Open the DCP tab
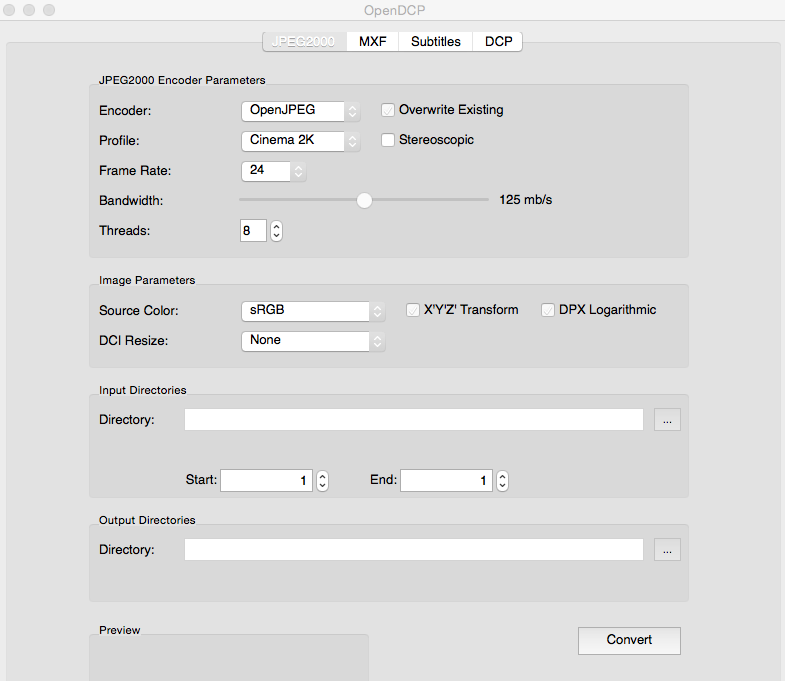Viewport: 785px width, 681px height. 498,42
